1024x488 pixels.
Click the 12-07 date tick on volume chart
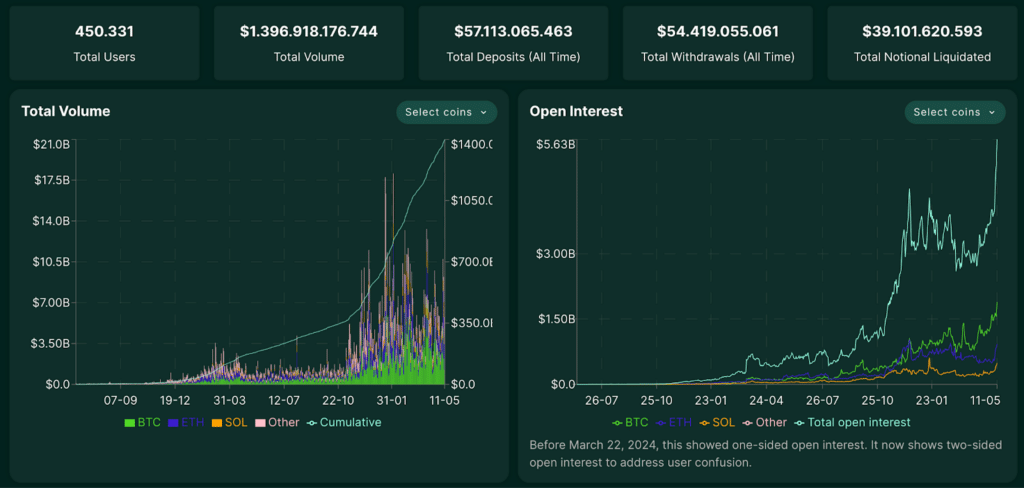(283, 400)
